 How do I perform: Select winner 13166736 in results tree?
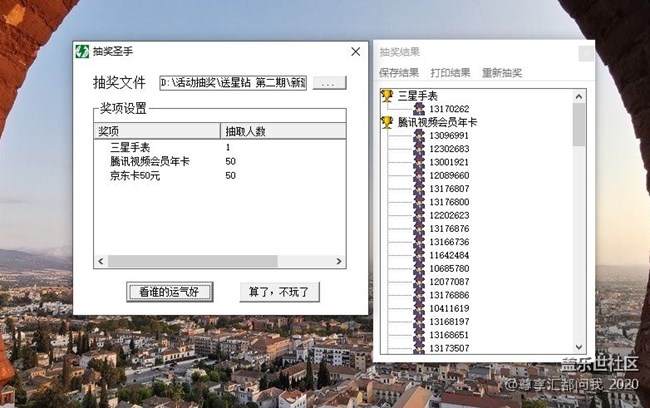[449, 242]
